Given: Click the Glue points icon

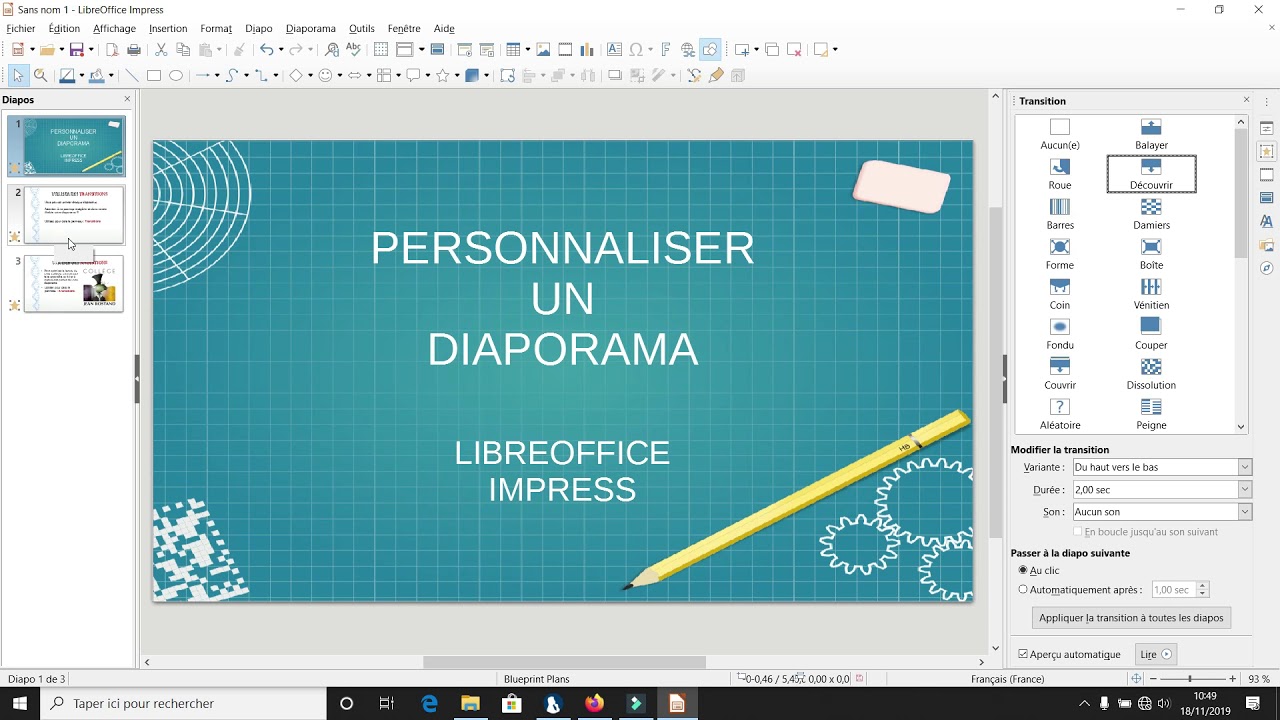Looking at the screenshot, I should pos(716,75).
